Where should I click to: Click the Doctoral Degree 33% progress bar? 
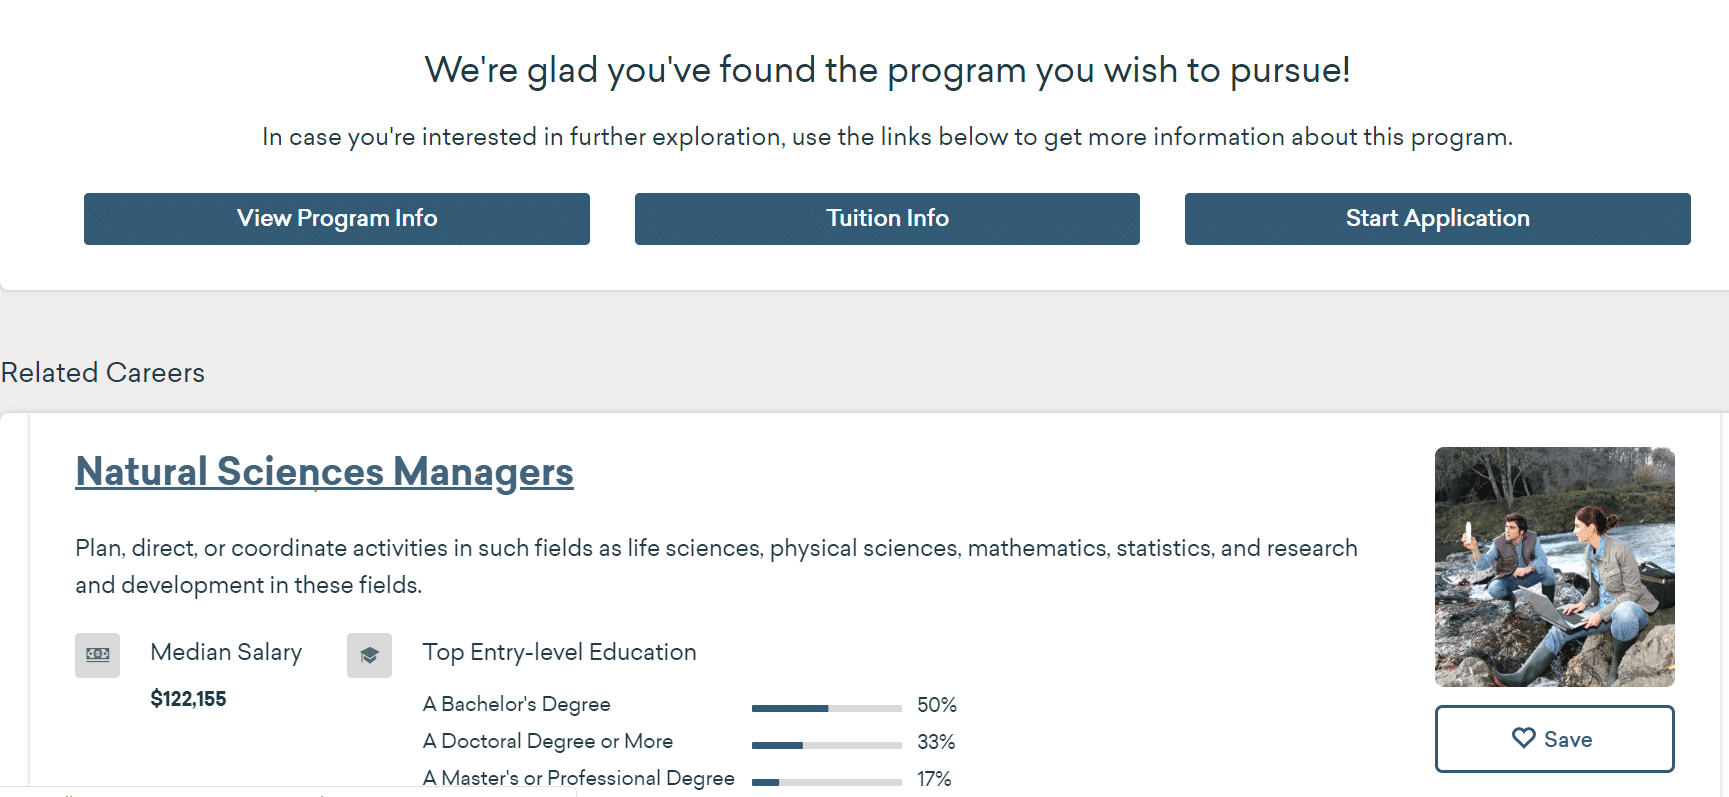(x=826, y=745)
